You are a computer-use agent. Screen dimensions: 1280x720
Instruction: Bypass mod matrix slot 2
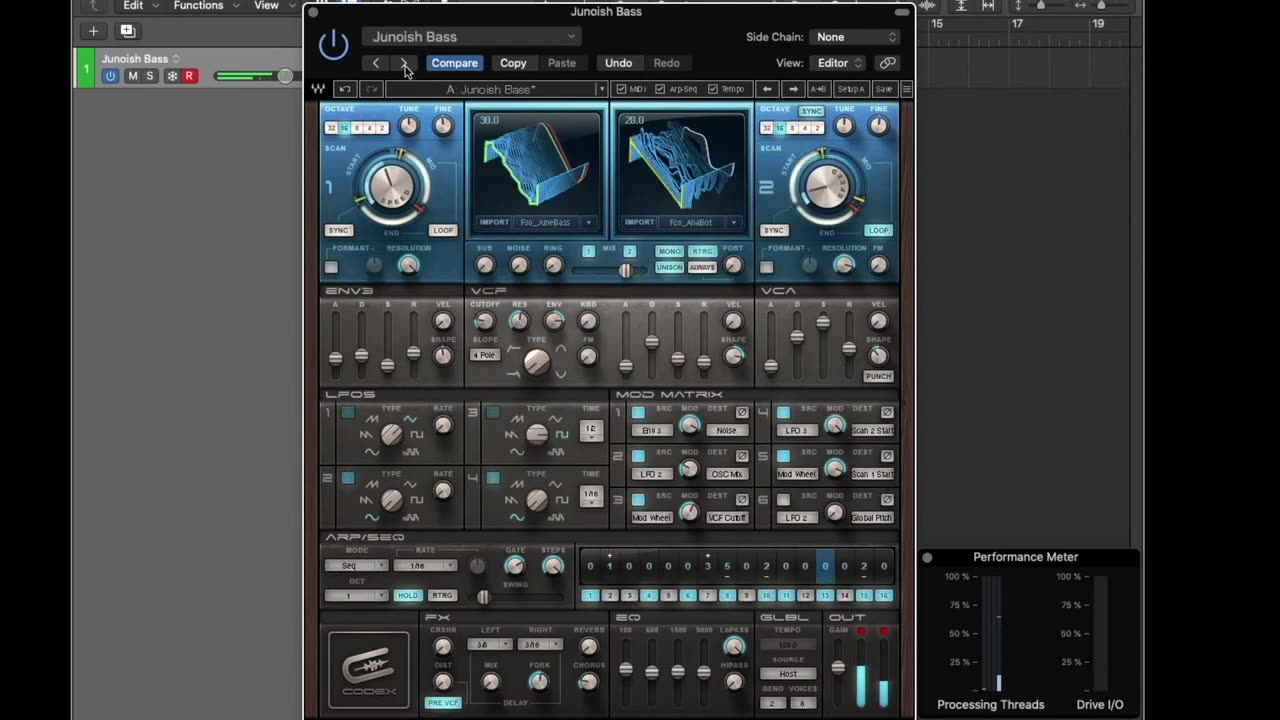742,456
